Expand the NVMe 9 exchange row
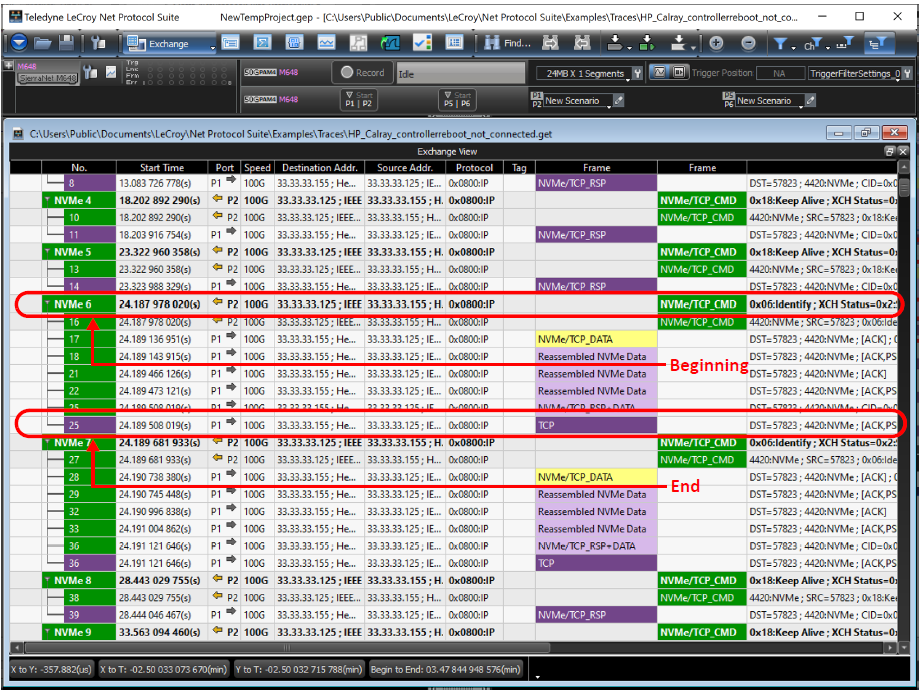This screenshot has height=691, width=920. (48, 632)
